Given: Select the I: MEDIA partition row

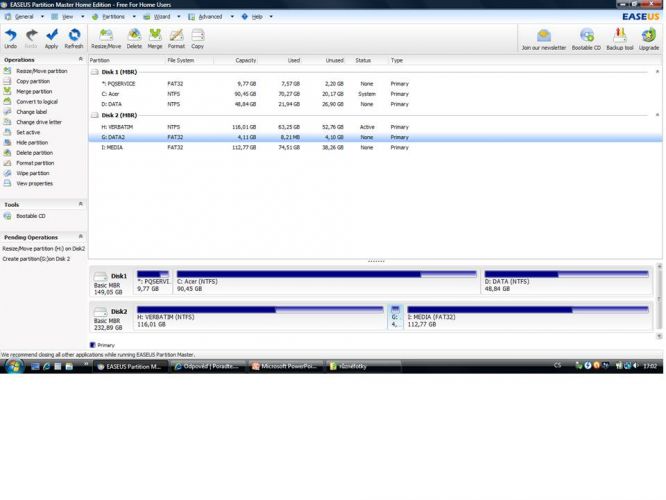Looking at the screenshot, I should [x=375, y=147].
